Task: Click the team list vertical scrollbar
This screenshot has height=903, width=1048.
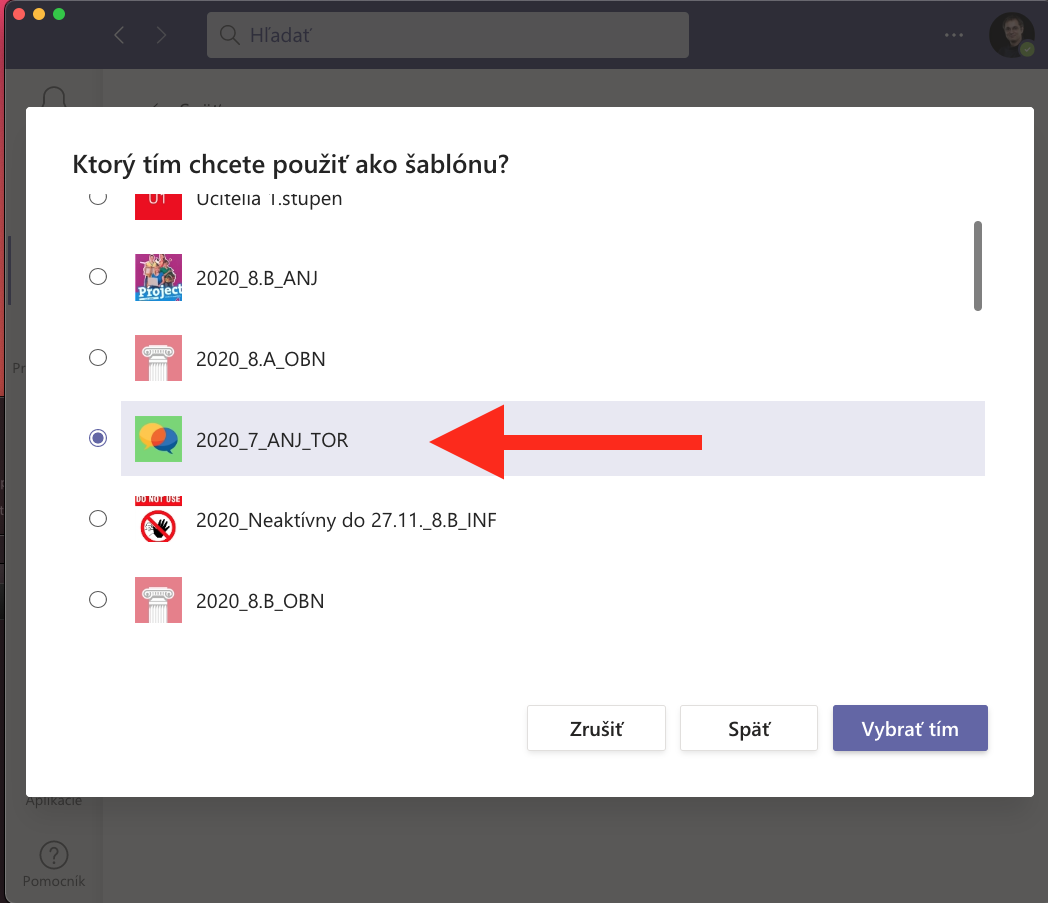Action: [978, 266]
